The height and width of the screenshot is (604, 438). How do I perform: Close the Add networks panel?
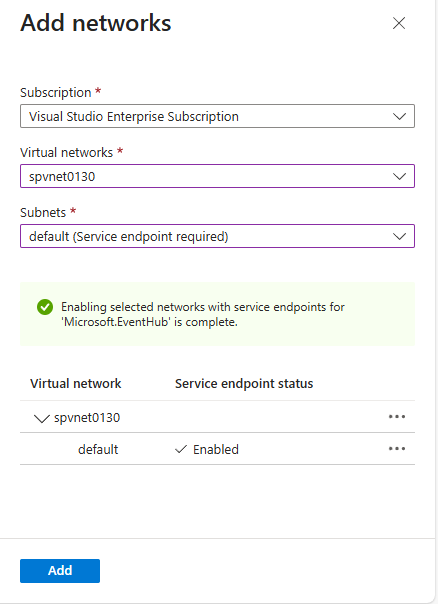(399, 23)
